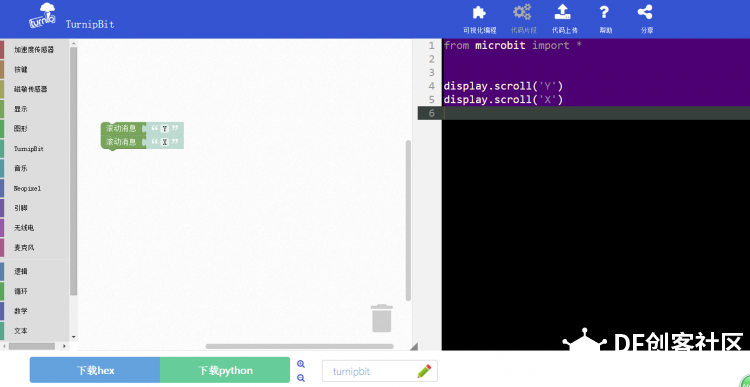Select the first 滚动消息 block (Y)
750x387 pixels.
(121, 128)
